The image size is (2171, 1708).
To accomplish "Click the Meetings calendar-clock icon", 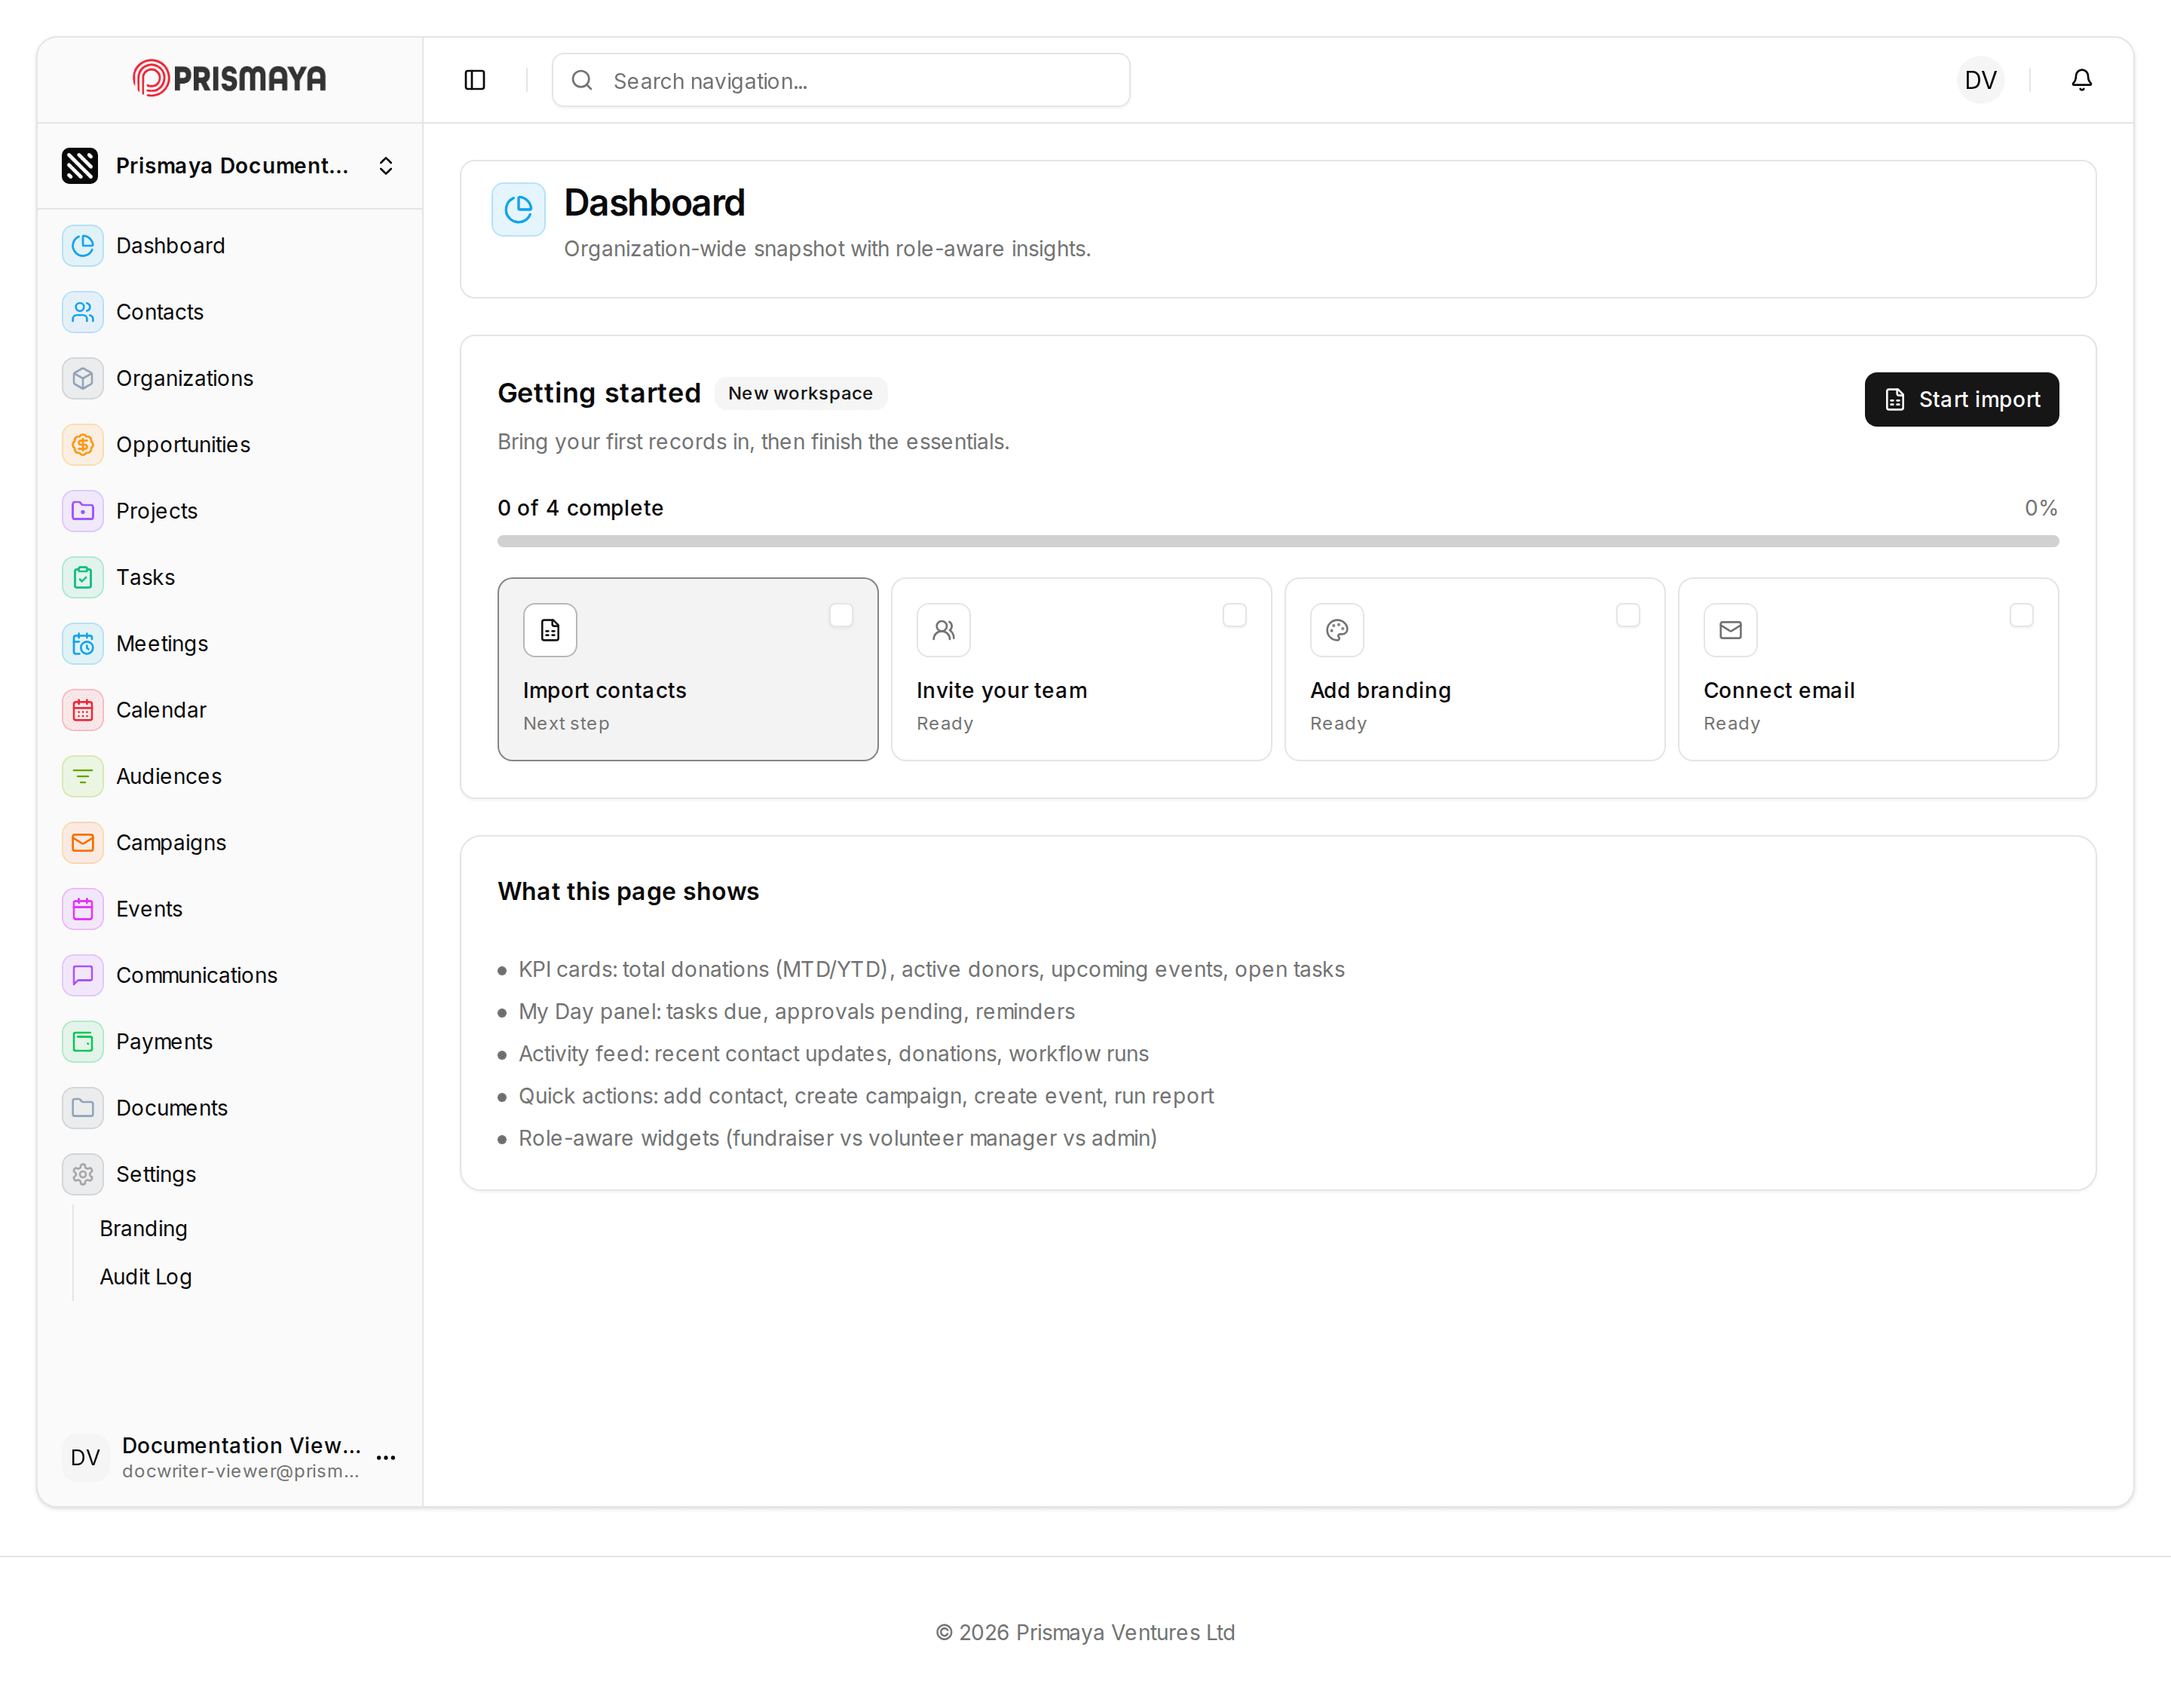I will click(x=83, y=644).
